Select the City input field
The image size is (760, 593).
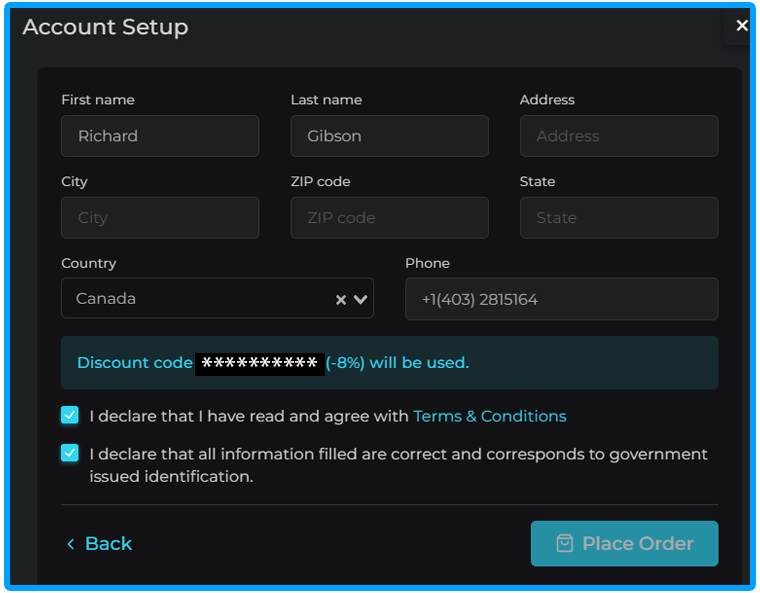point(160,218)
